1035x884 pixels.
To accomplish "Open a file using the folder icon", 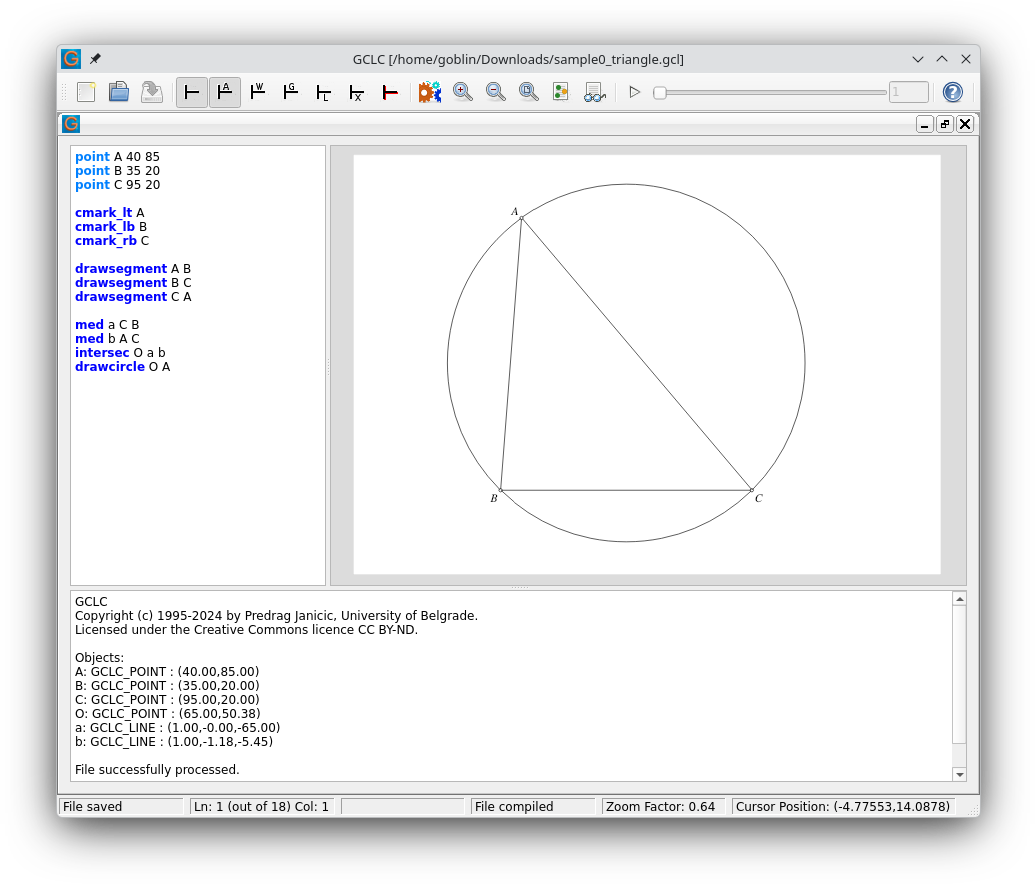I will click(x=119, y=92).
